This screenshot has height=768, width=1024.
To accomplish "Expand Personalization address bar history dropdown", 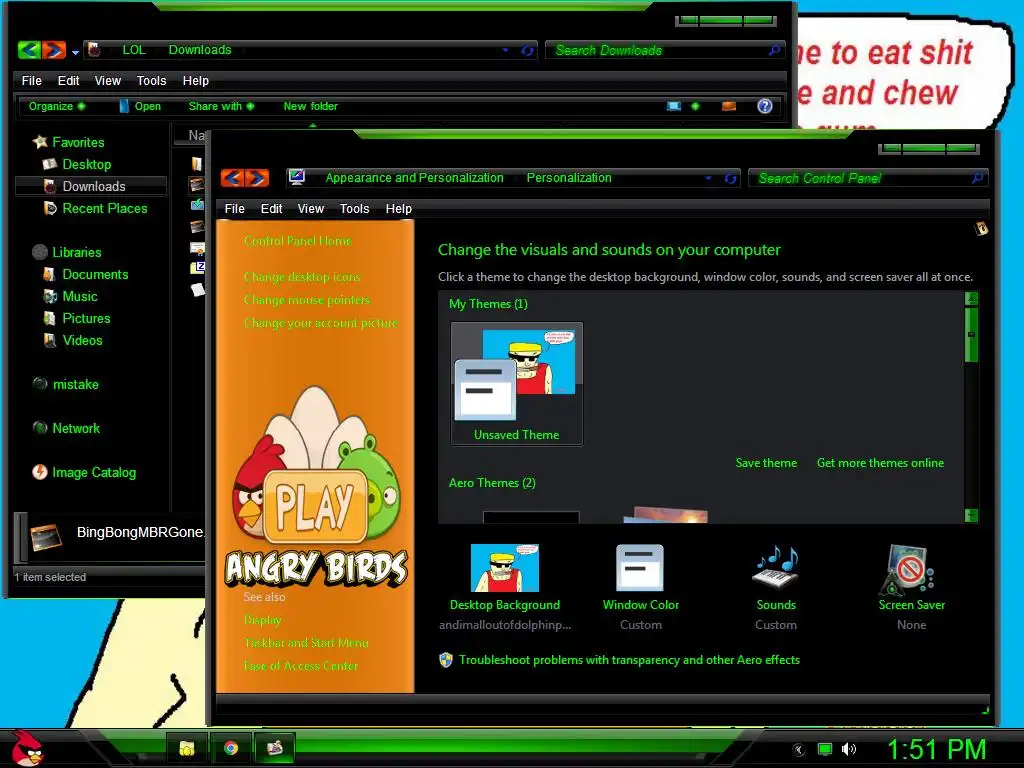I will coord(708,178).
